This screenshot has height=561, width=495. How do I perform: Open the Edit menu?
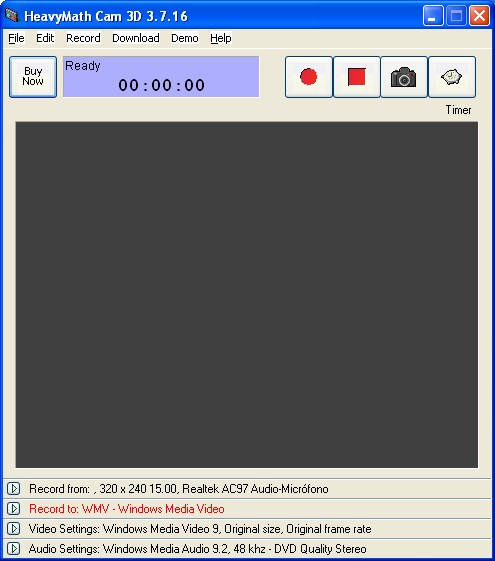pos(45,38)
